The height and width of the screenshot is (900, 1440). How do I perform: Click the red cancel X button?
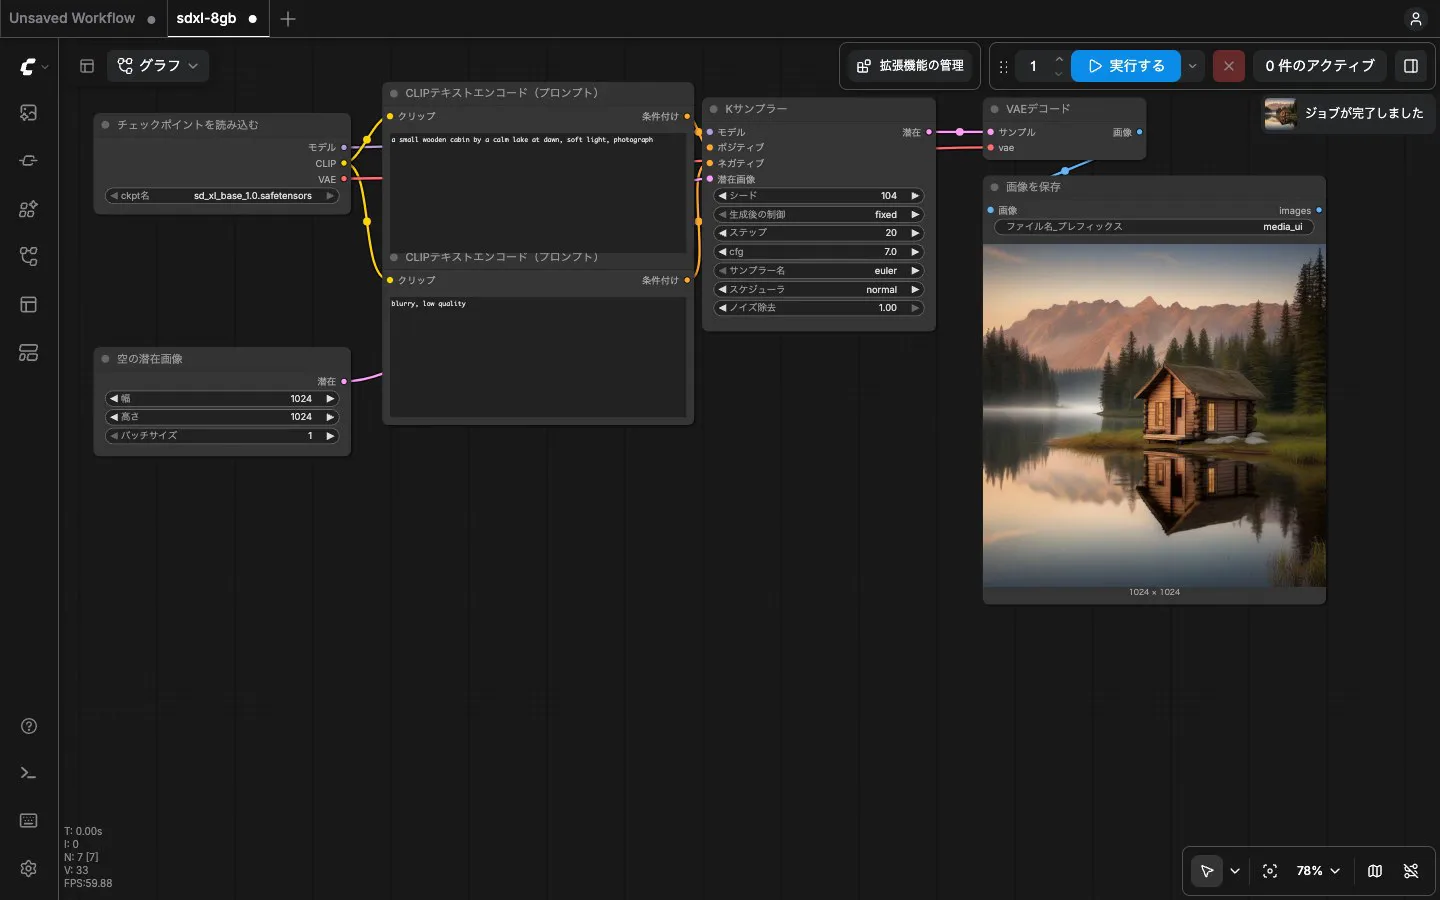1229,66
